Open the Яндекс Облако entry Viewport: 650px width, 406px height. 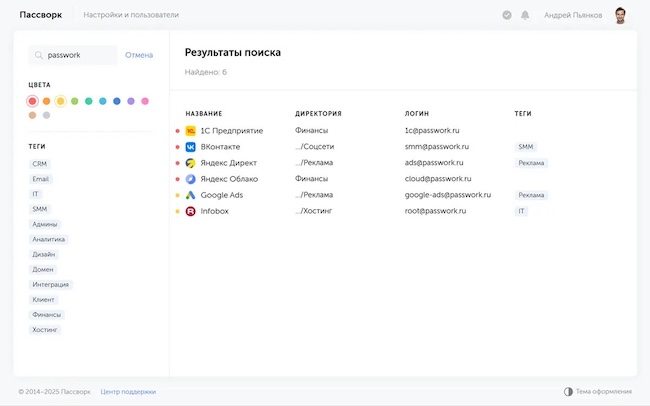coord(229,179)
